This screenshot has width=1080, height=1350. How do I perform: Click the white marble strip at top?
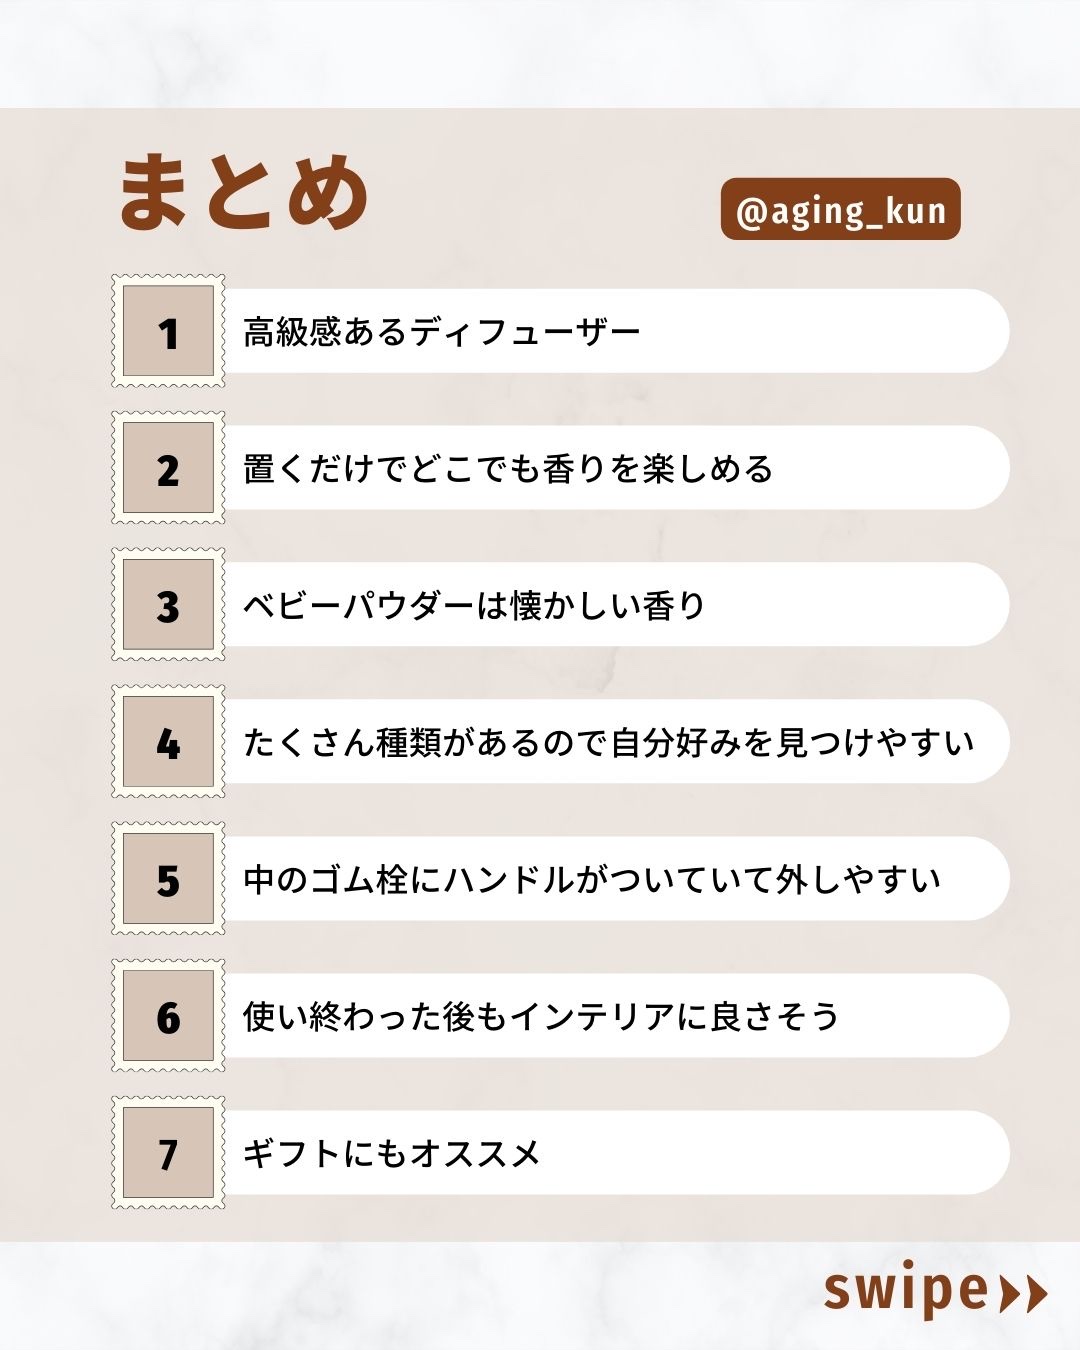540,52
